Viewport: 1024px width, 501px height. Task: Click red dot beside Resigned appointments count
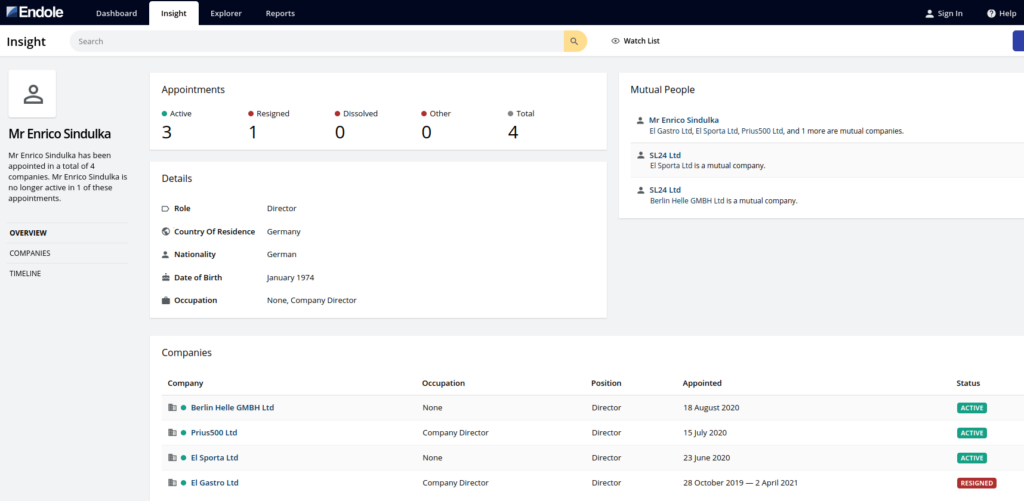[x=251, y=114]
